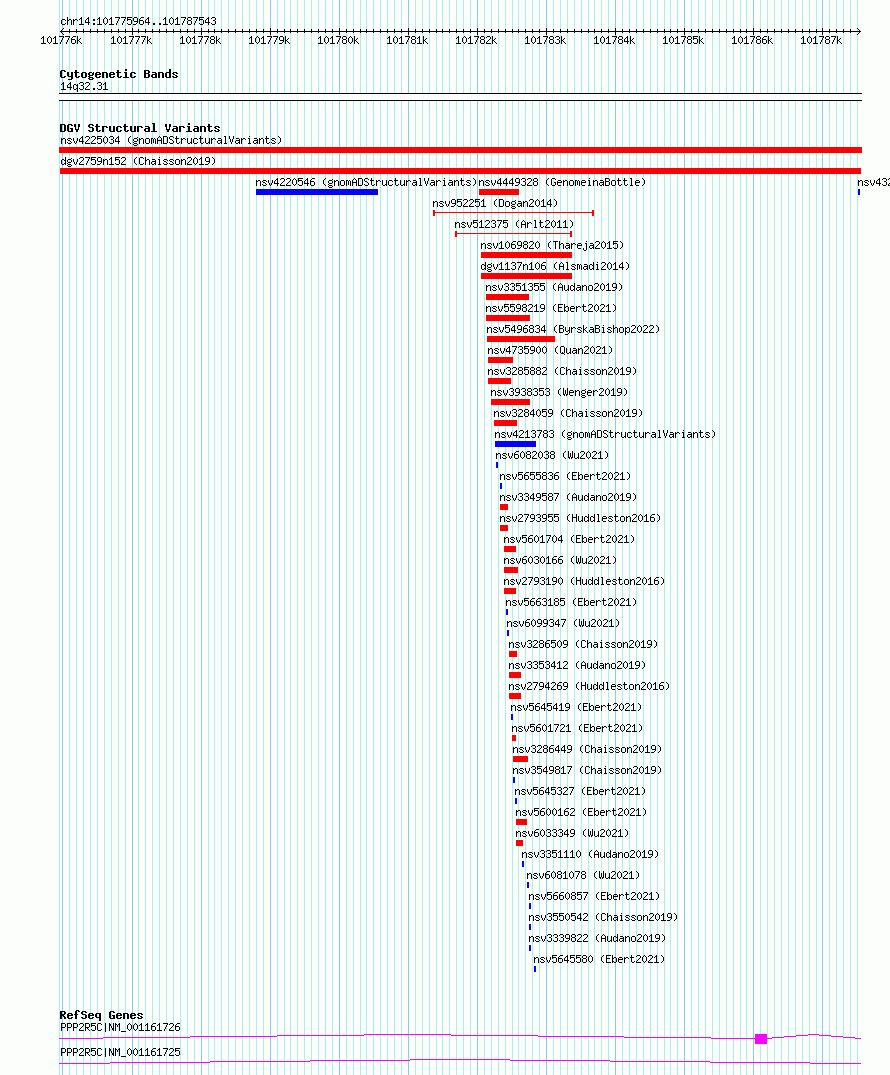Image resolution: width=890 pixels, height=1075 pixels.
Task: Click the magenta exon block of PPP2R5C
Action: 761,1039
